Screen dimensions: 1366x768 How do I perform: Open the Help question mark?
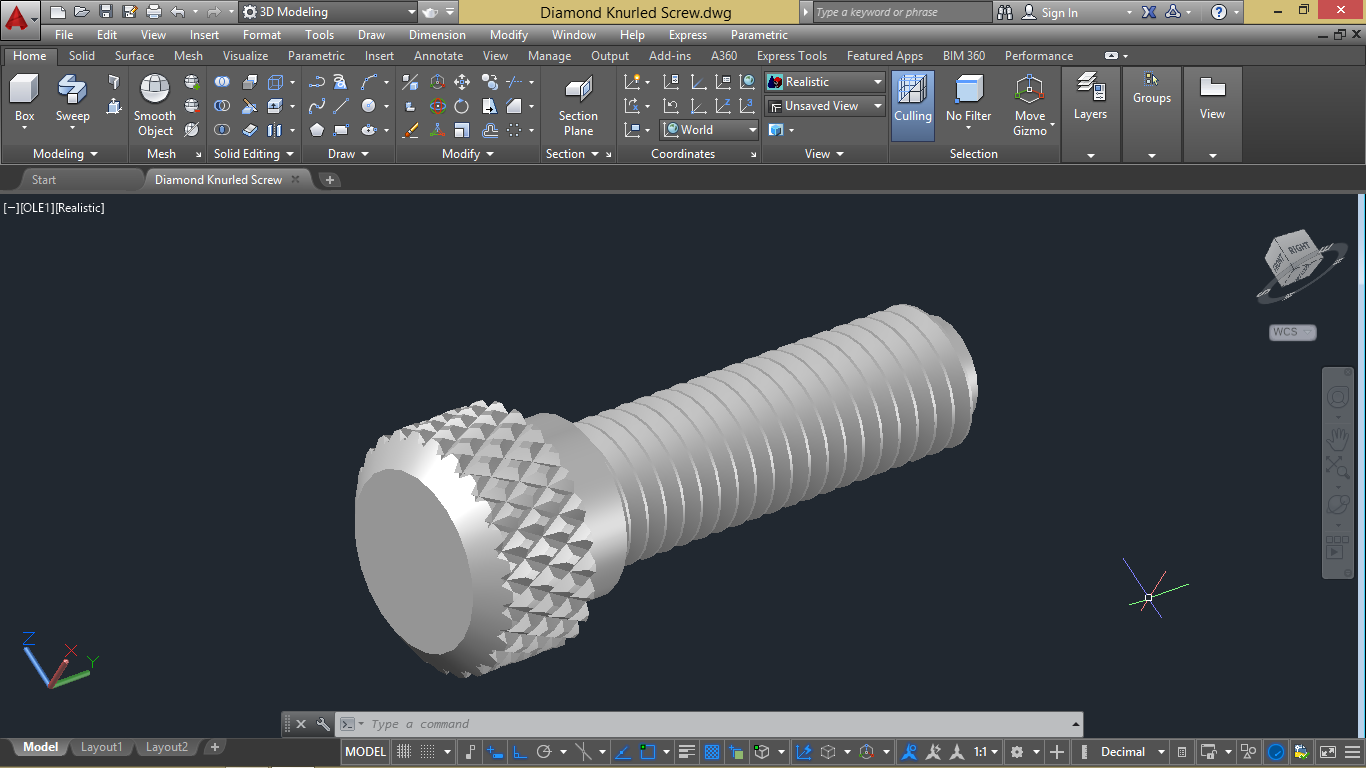click(x=1218, y=12)
